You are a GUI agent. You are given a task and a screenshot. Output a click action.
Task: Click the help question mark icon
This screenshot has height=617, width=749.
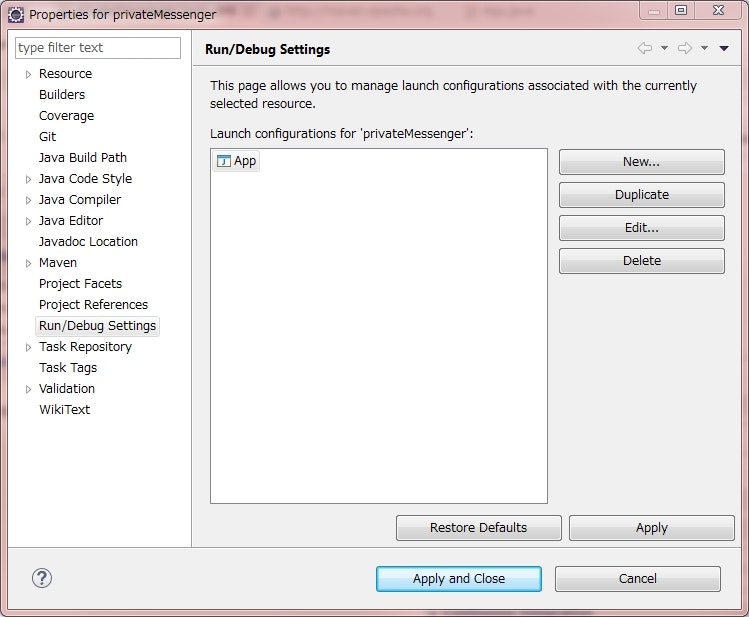tap(42, 578)
